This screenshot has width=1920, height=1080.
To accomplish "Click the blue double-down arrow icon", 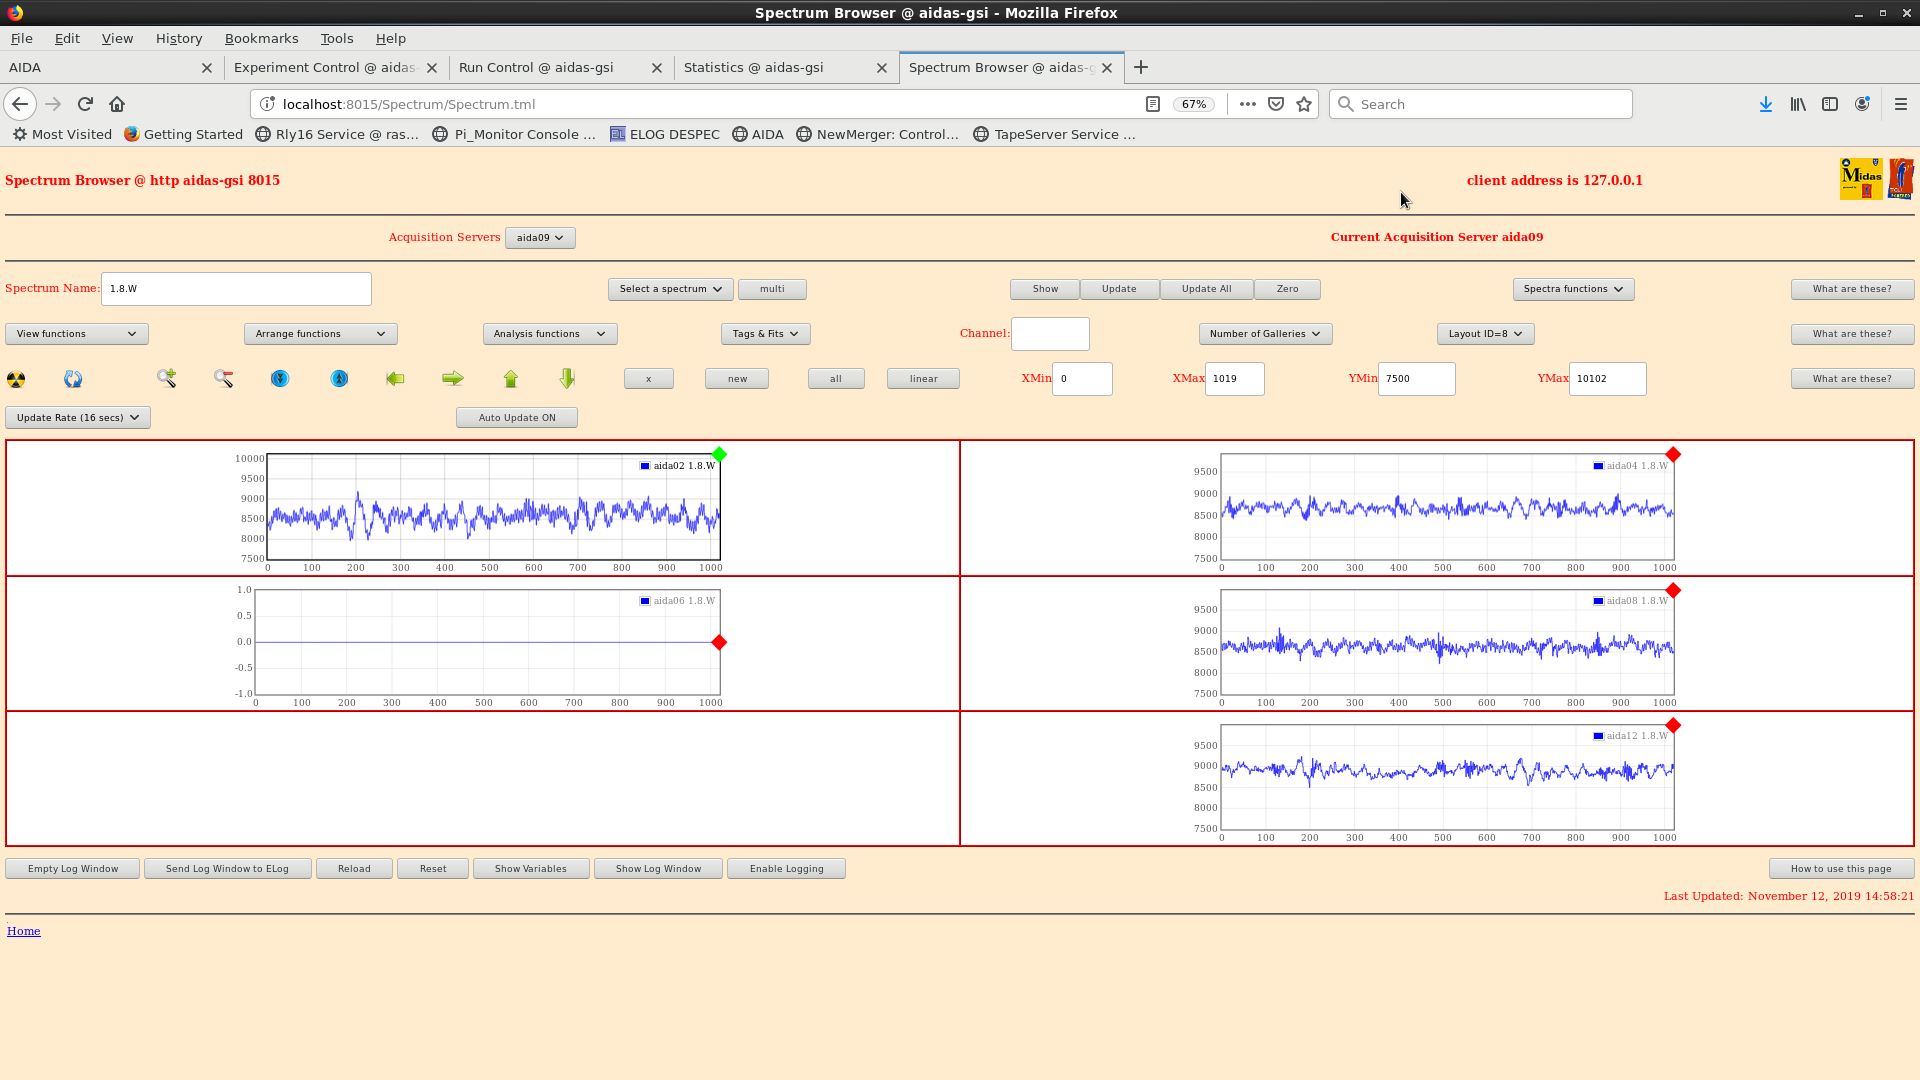I will [280, 378].
